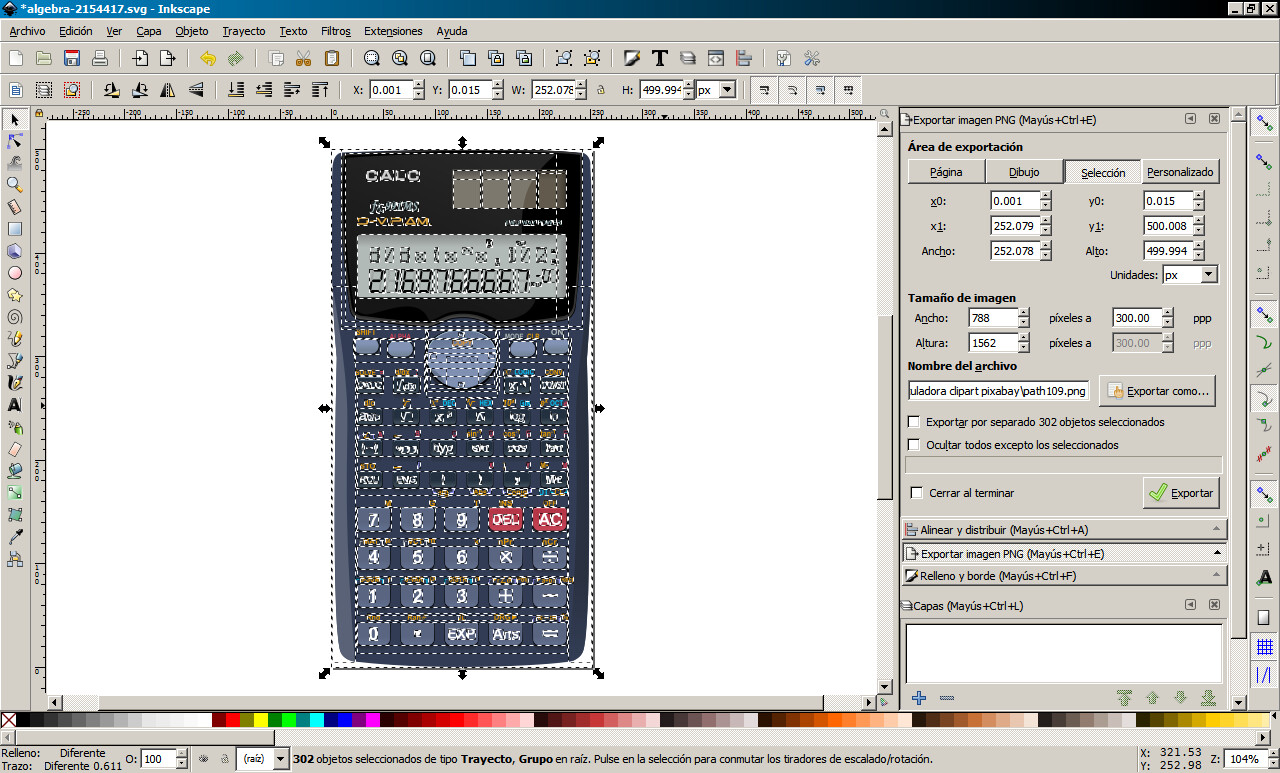Open the Filtros menu
Viewport: 1280px width, 773px height.
[335, 31]
